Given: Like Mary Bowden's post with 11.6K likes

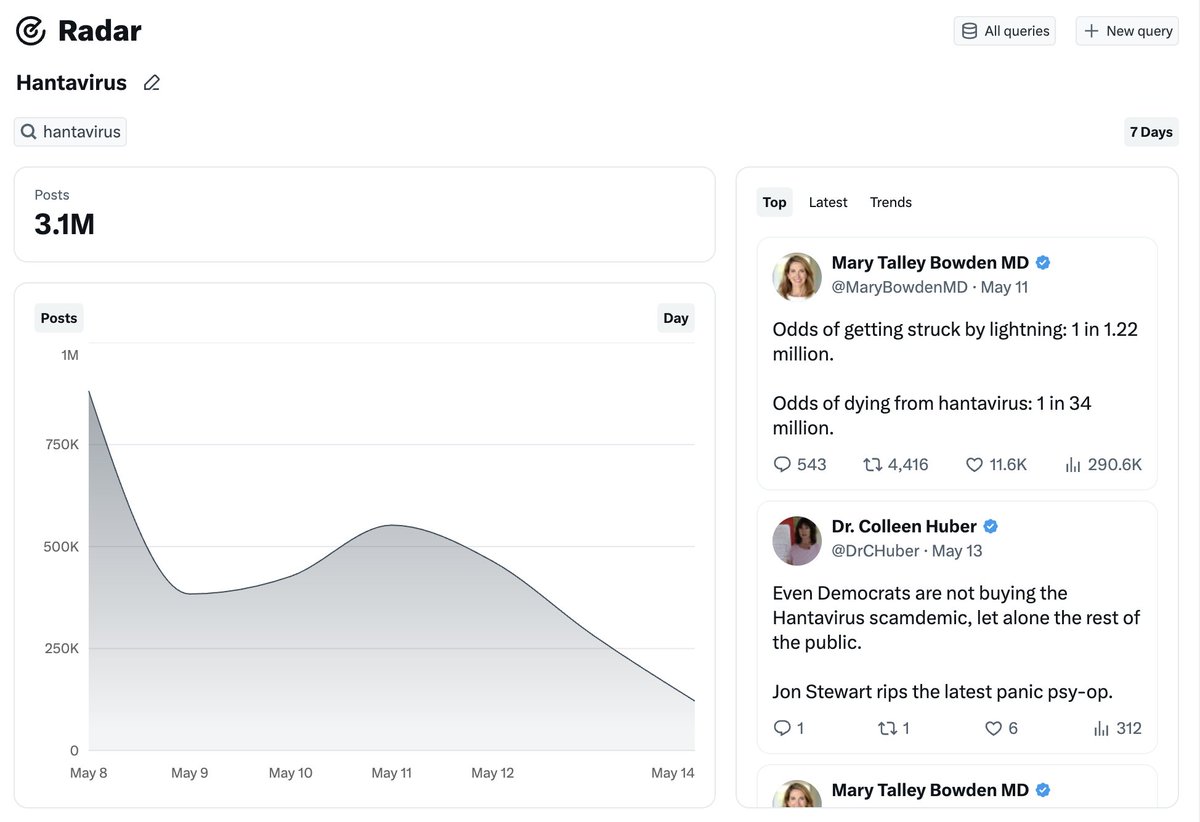Looking at the screenshot, I should pyautogui.click(x=974, y=464).
